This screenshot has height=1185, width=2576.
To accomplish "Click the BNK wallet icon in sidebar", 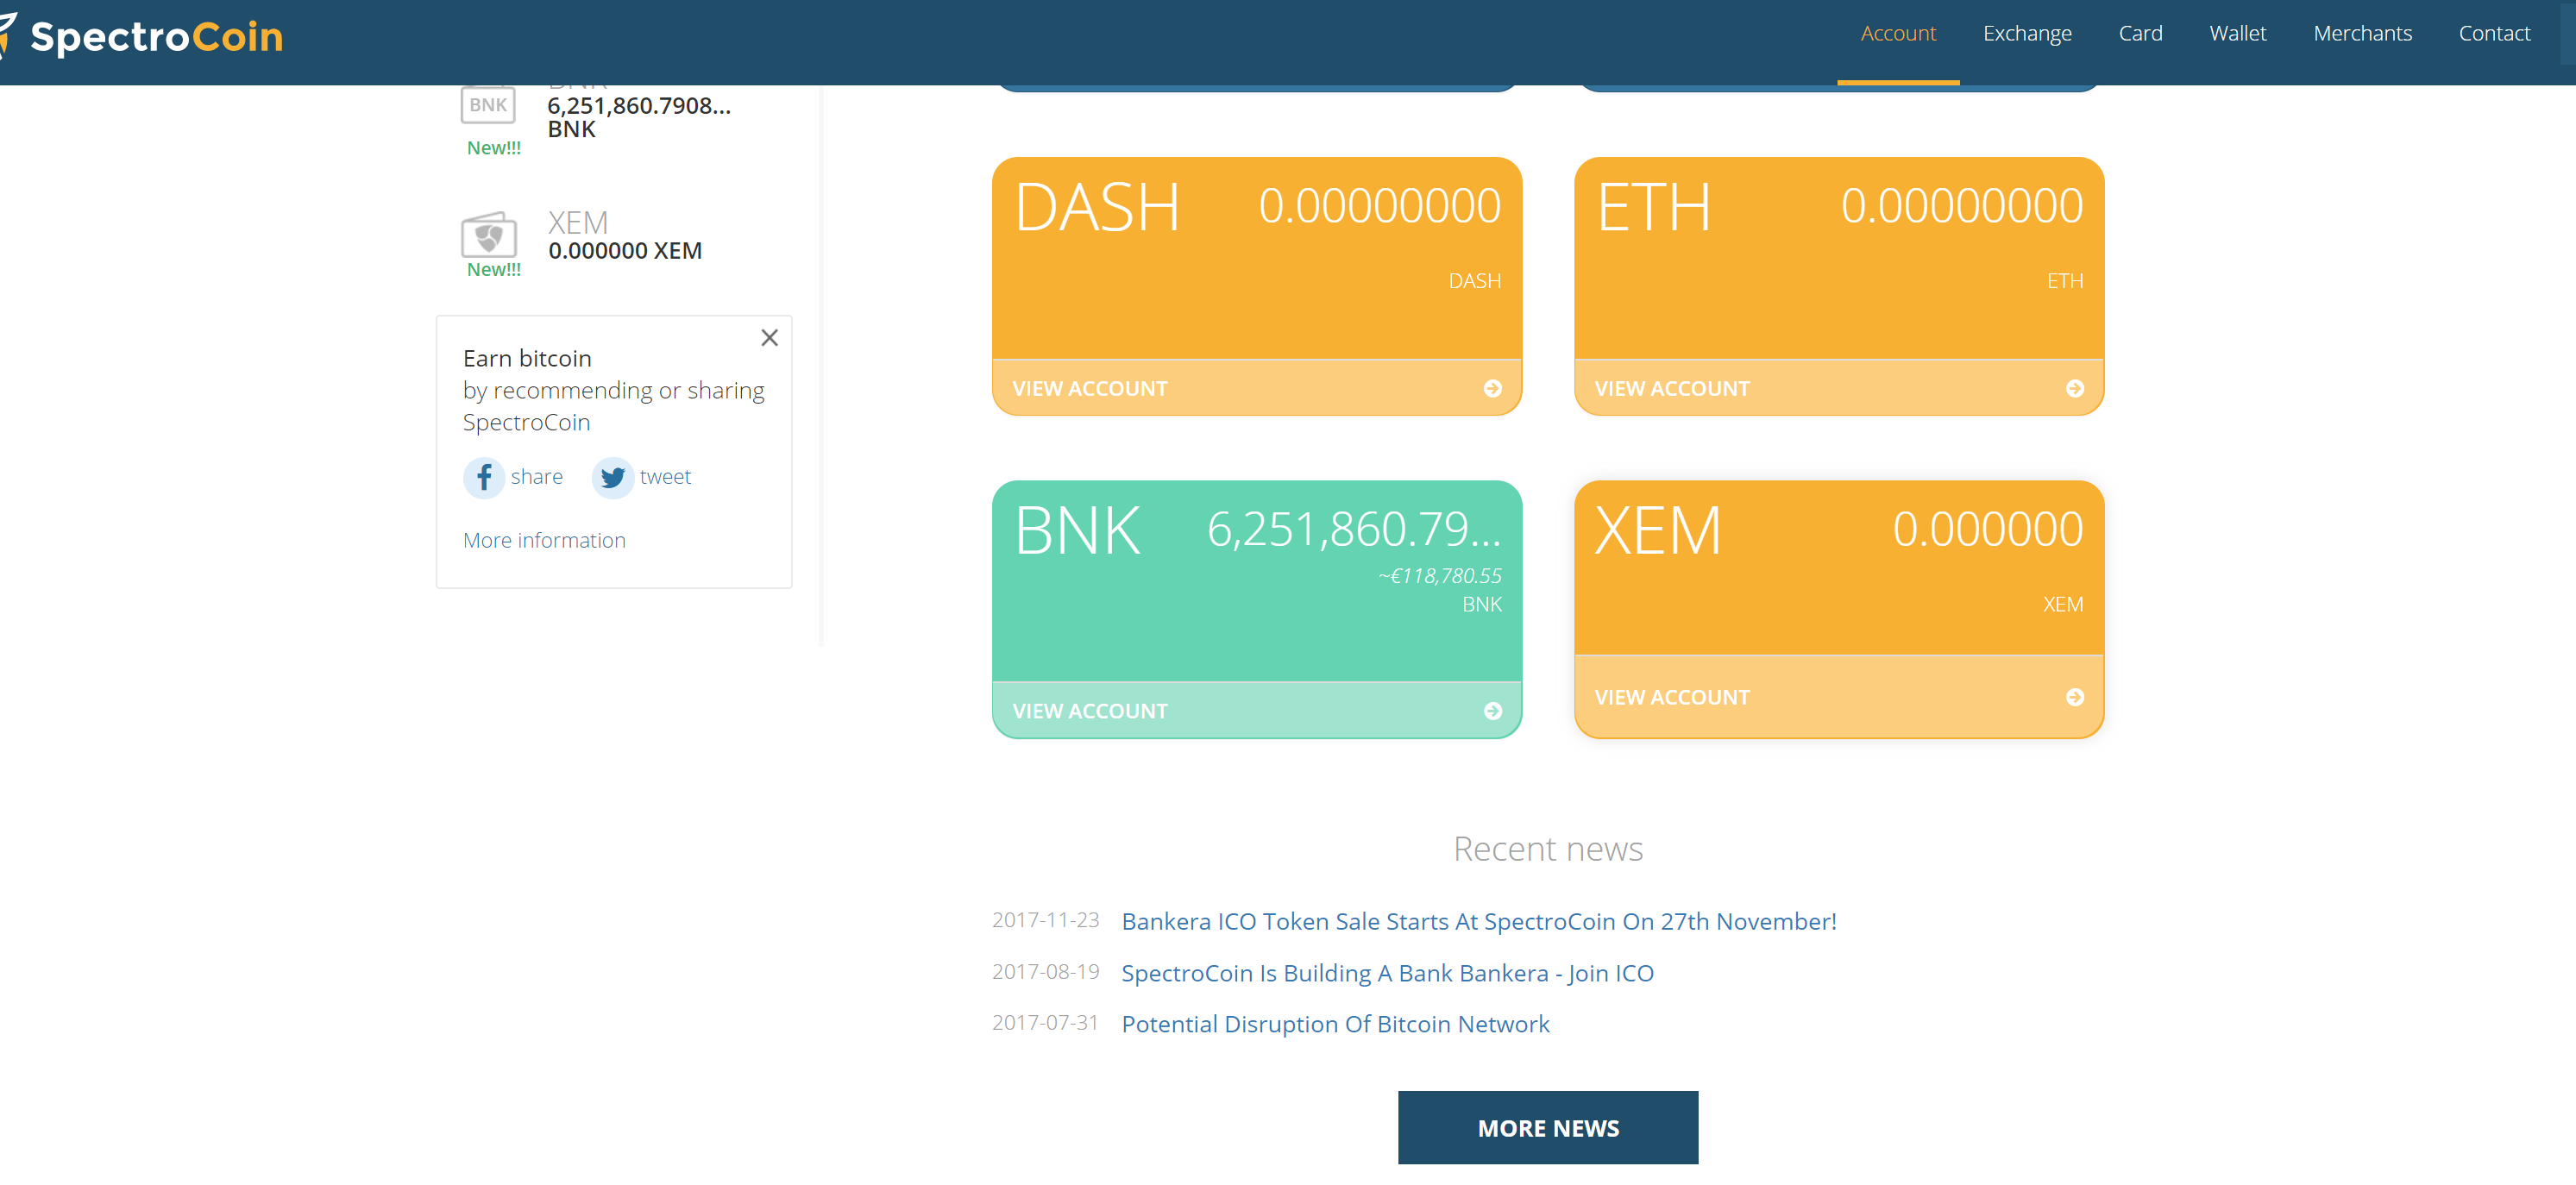I will coord(488,105).
